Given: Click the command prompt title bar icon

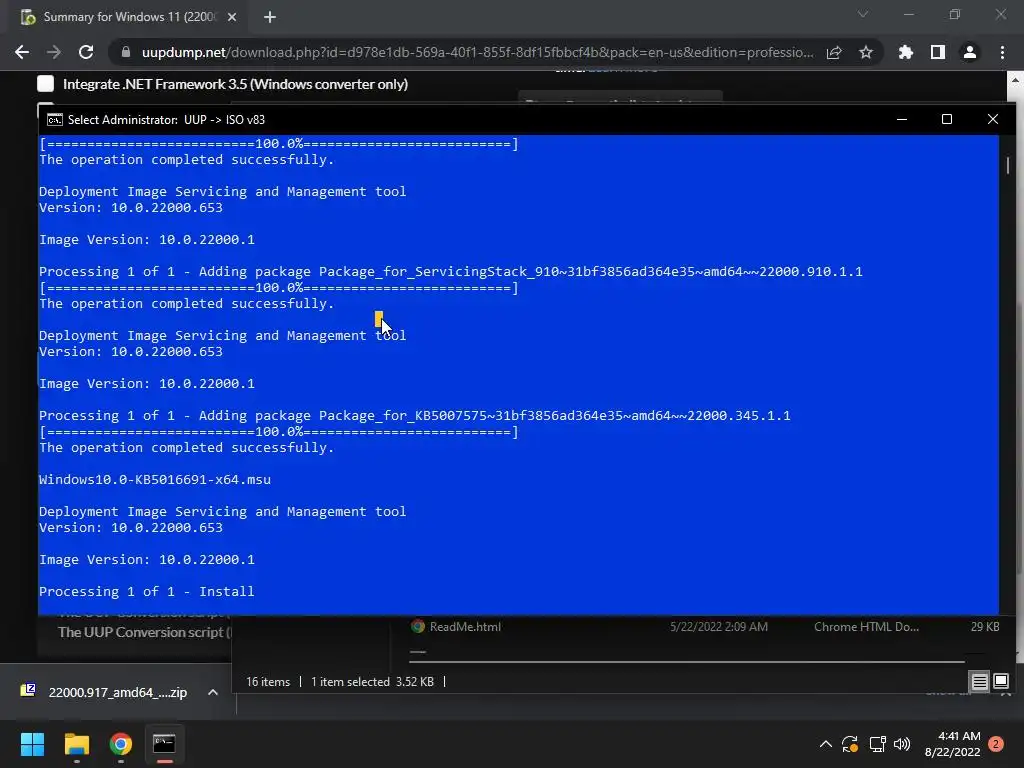Looking at the screenshot, I should pyautogui.click(x=55, y=120).
